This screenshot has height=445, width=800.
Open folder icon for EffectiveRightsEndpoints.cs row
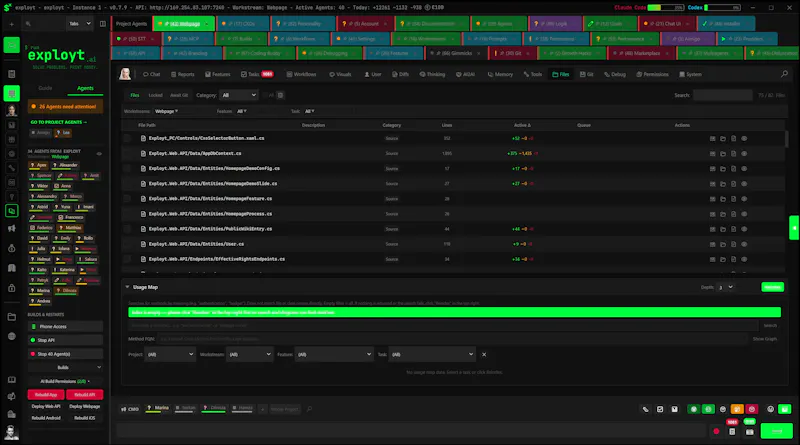coord(723,259)
